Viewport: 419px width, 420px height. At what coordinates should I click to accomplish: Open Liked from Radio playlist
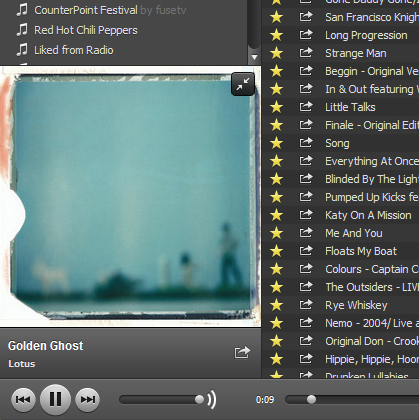(x=74, y=50)
